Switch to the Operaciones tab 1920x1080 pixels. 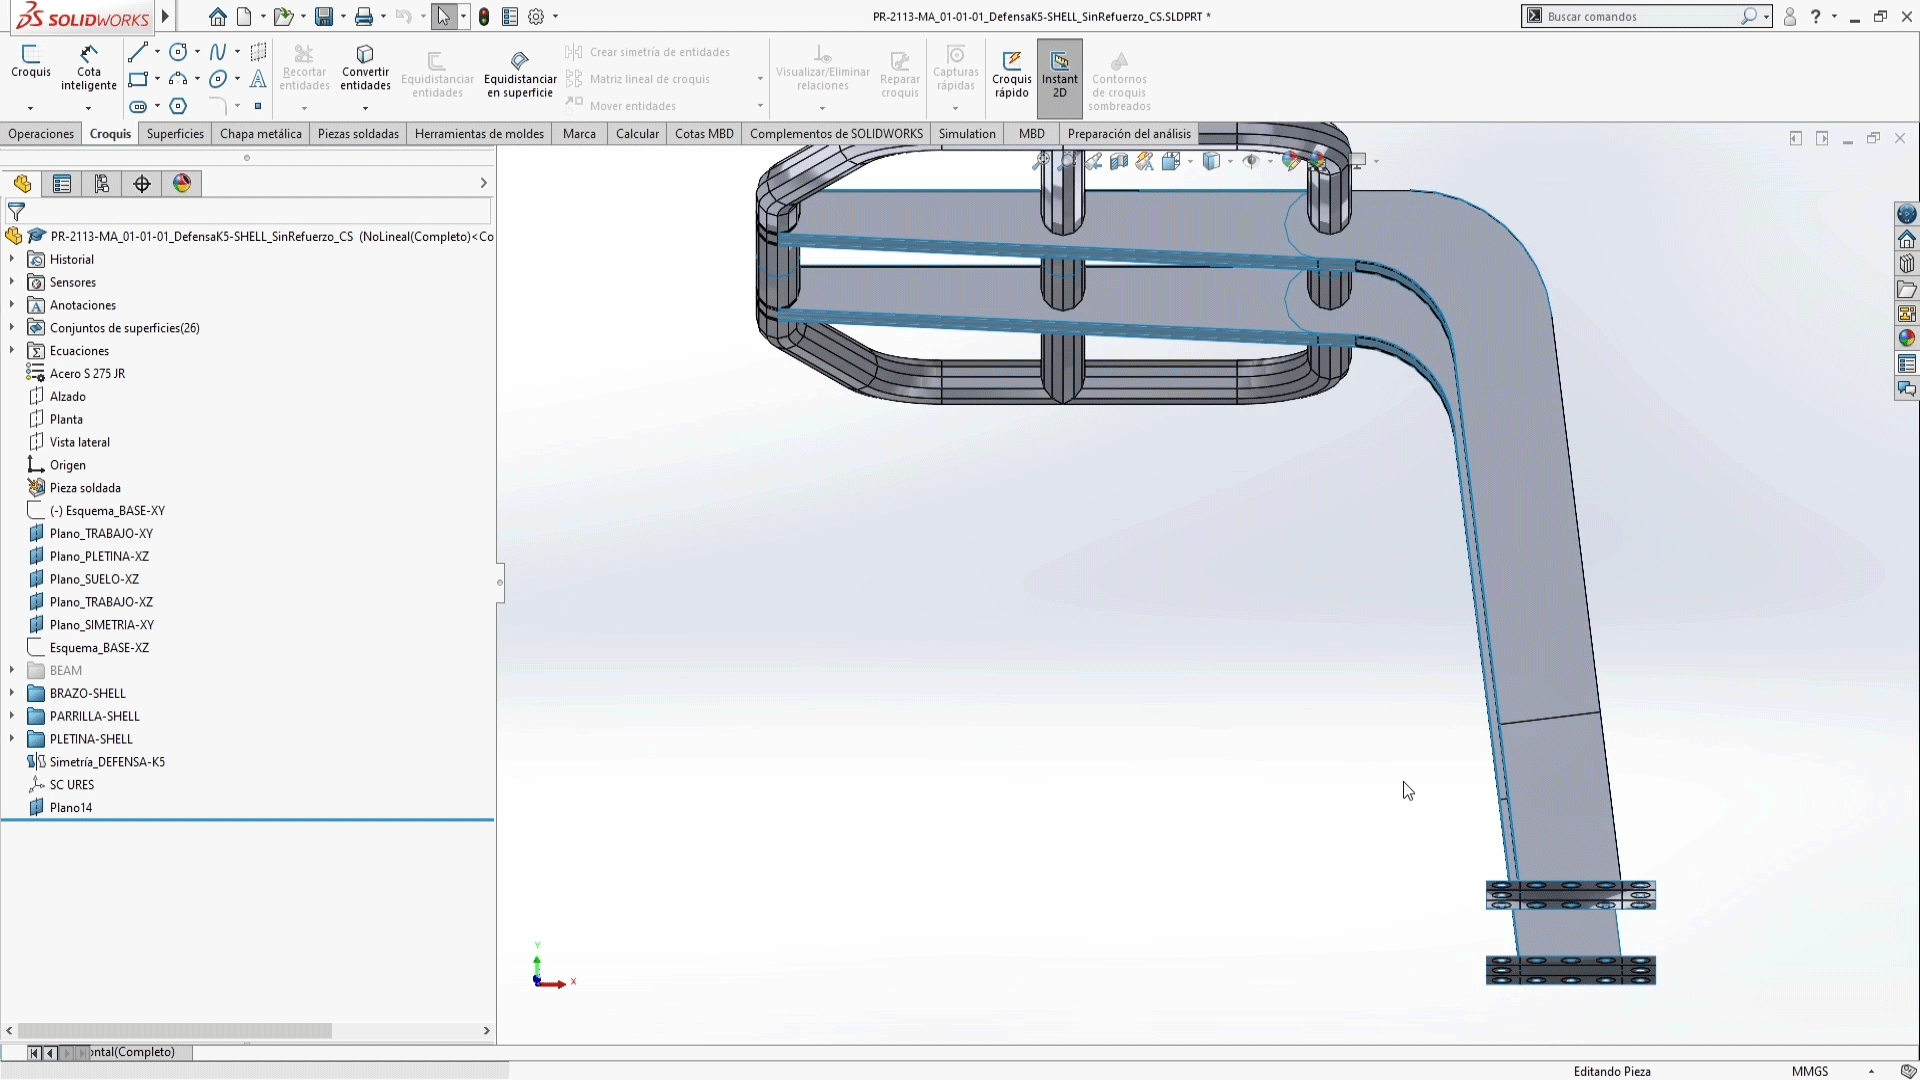[41, 134]
